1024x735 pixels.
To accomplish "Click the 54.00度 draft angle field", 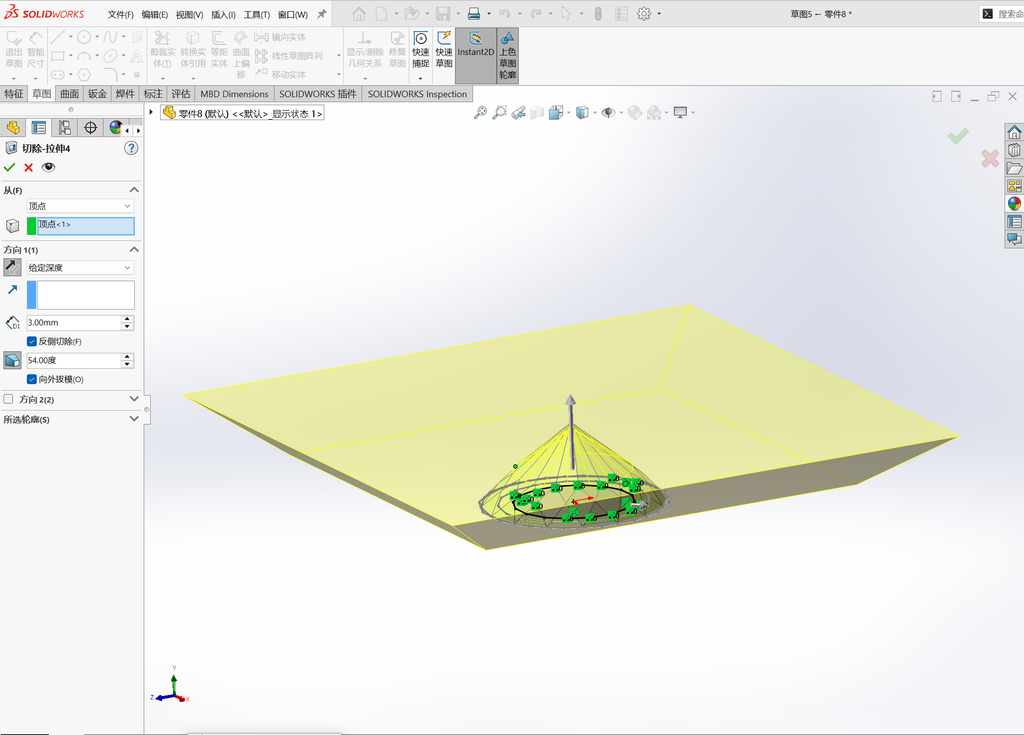I will click(x=73, y=360).
